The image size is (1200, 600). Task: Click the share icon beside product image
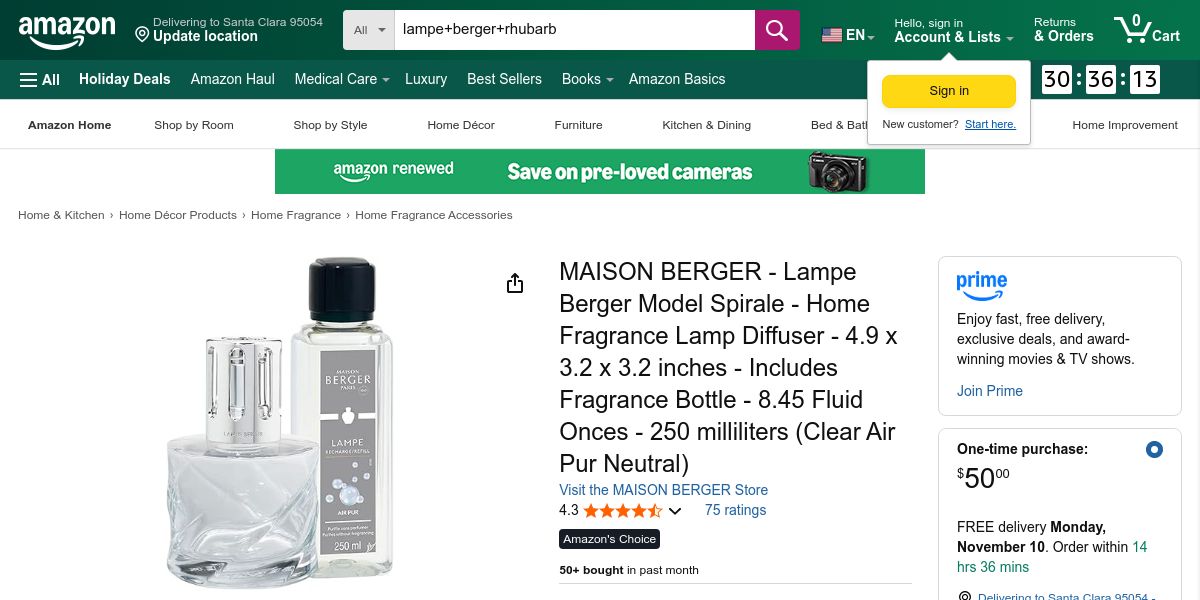(x=515, y=284)
